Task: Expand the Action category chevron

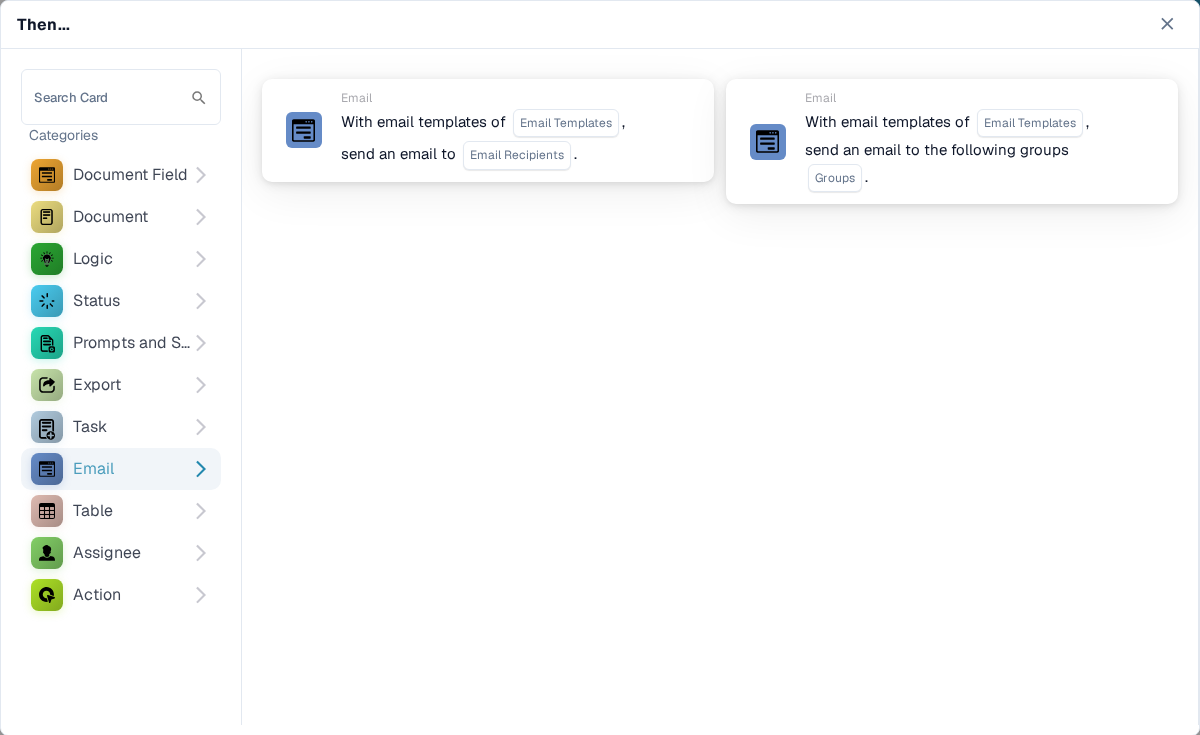Action: coord(201,595)
